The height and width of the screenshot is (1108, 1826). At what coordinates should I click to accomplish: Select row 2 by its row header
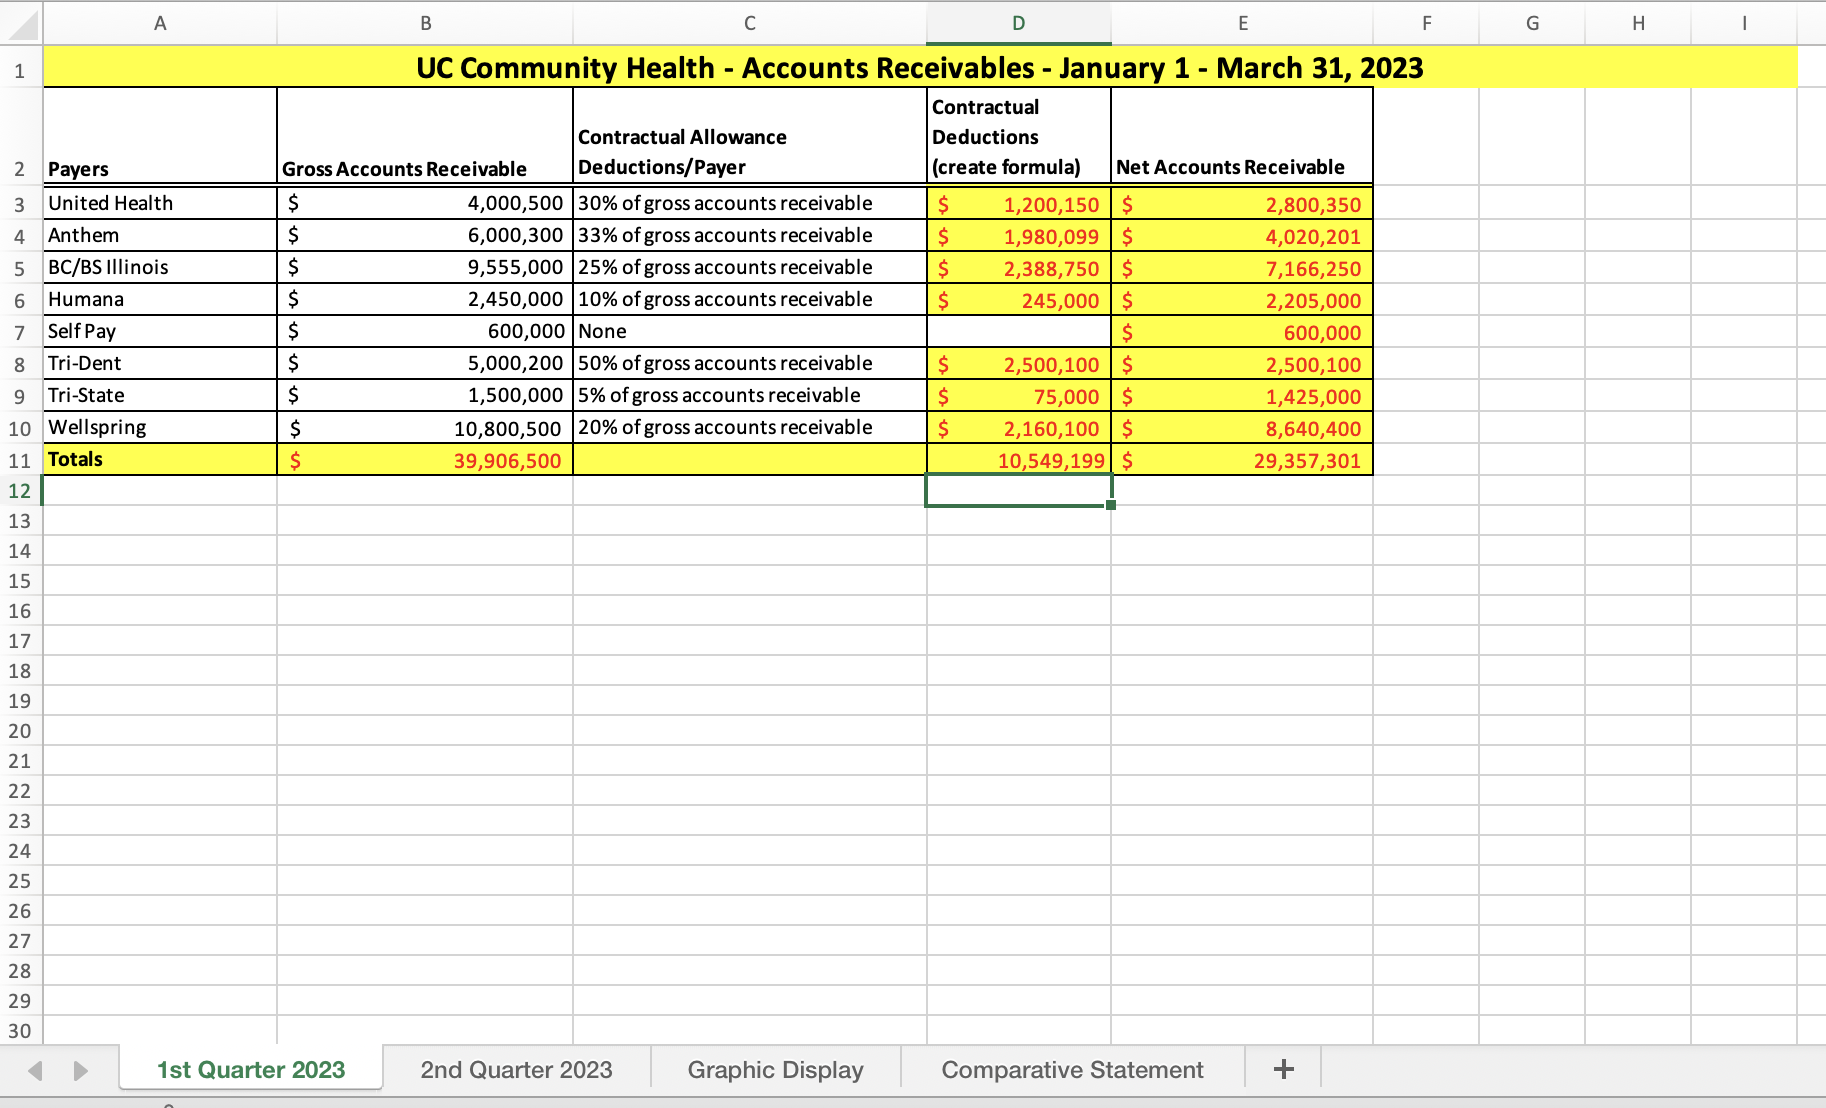[19, 169]
